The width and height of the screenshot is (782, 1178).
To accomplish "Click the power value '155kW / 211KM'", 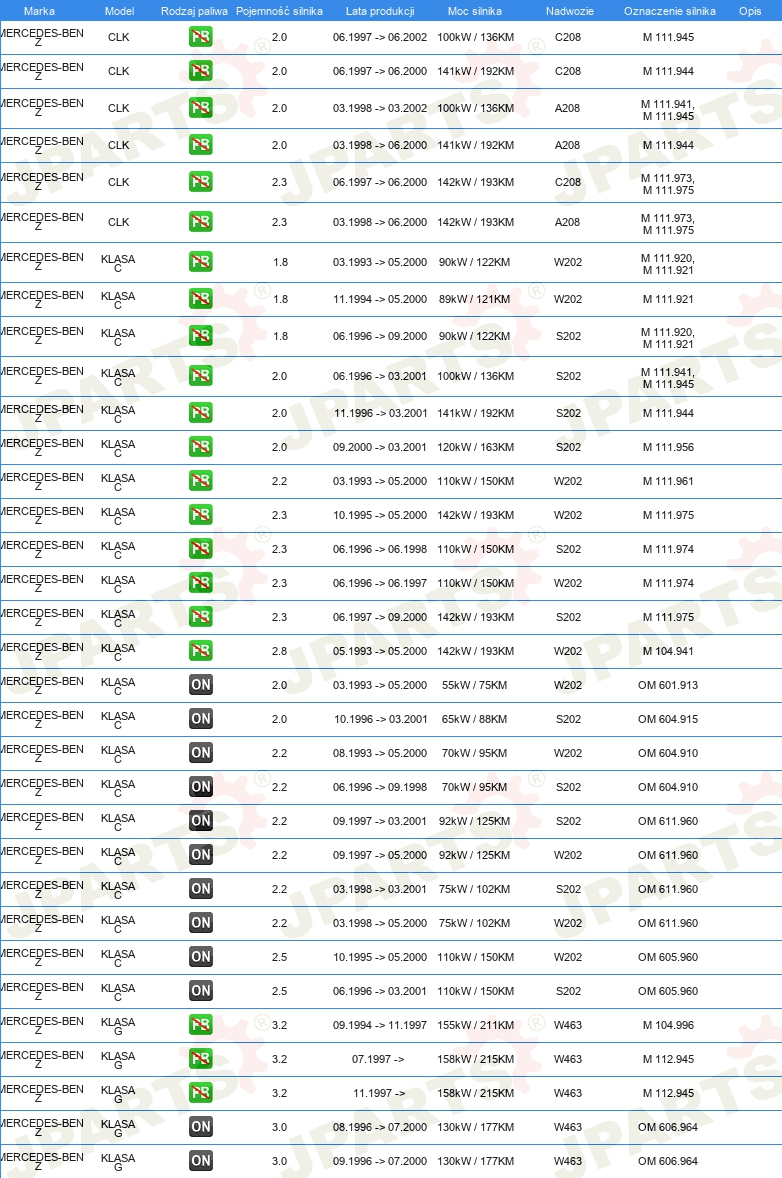I will click(x=476, y=1025).
